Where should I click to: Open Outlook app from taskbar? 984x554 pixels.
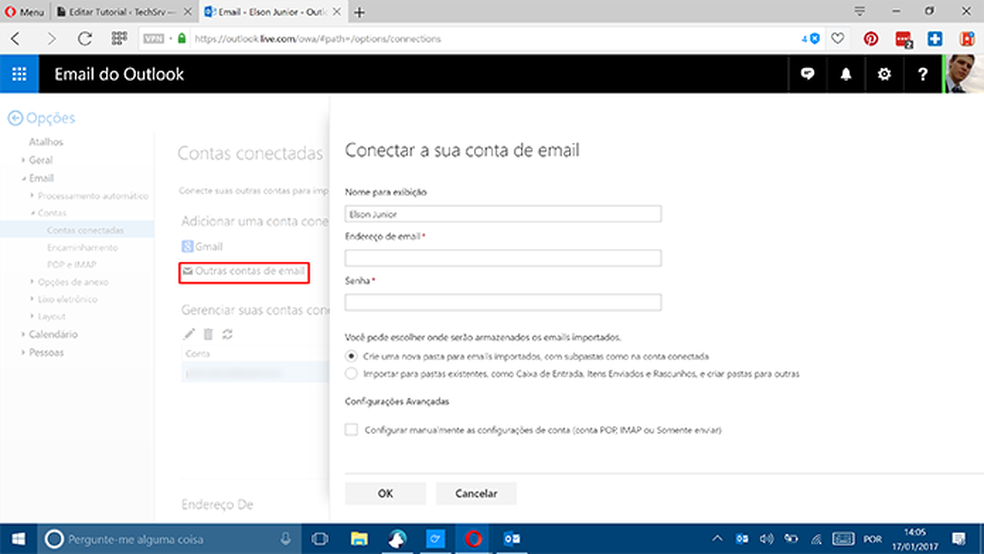(511, 539)
